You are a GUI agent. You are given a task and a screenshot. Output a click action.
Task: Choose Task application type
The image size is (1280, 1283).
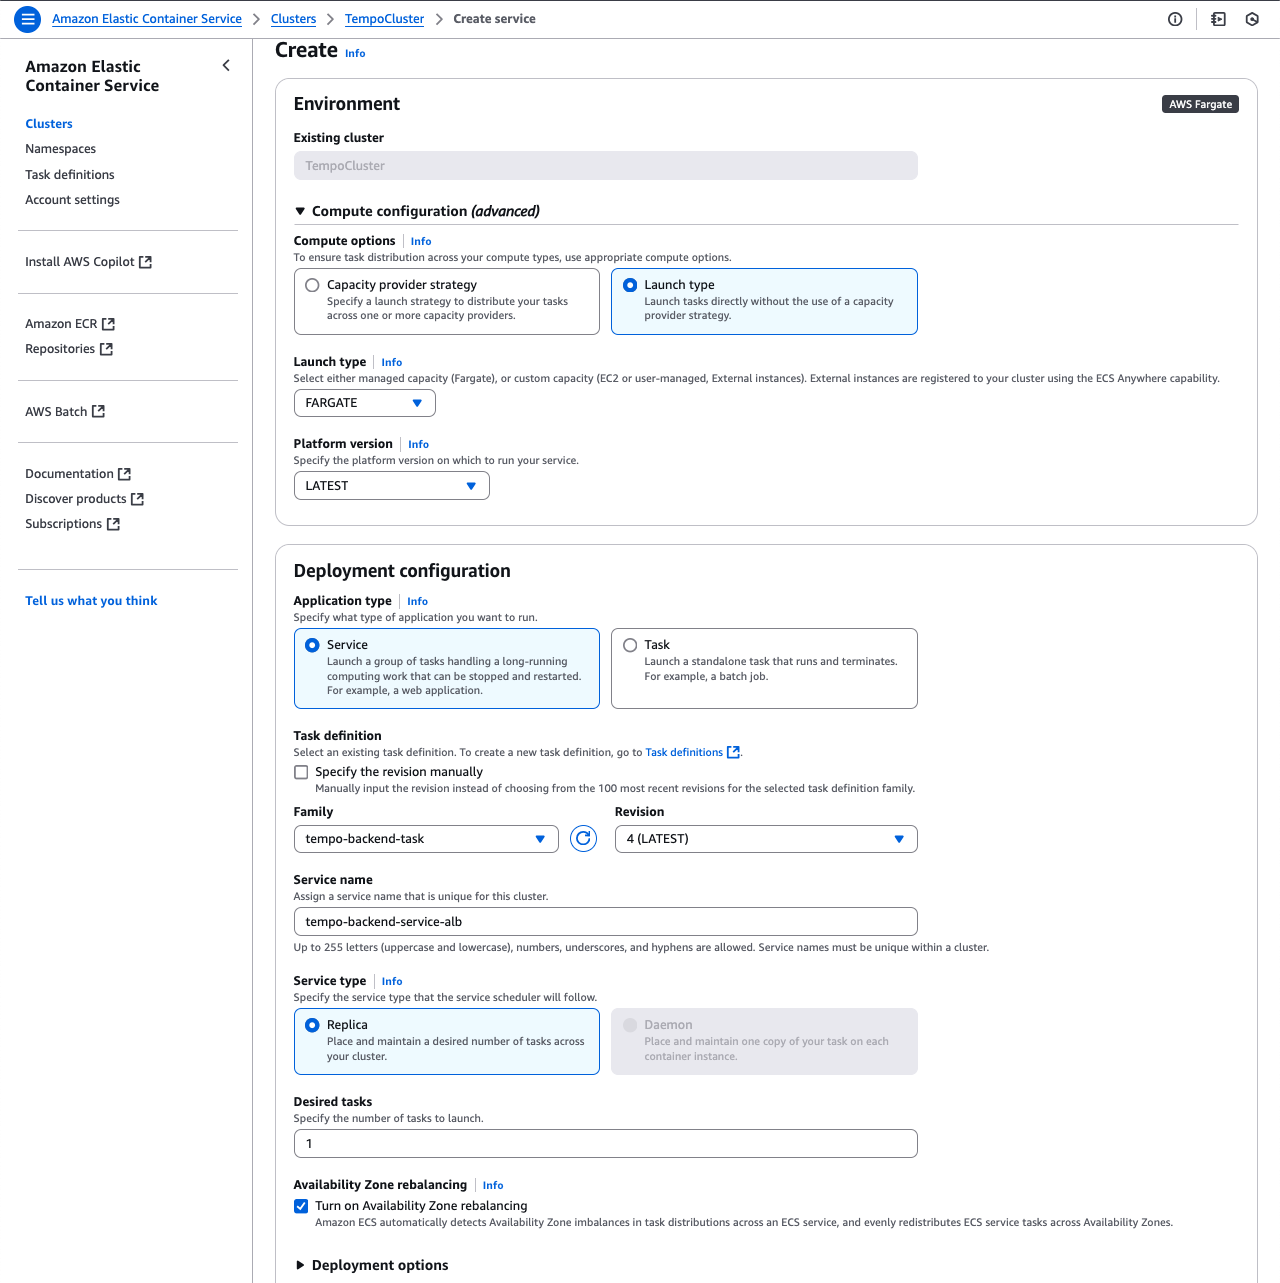click(764, 668)
